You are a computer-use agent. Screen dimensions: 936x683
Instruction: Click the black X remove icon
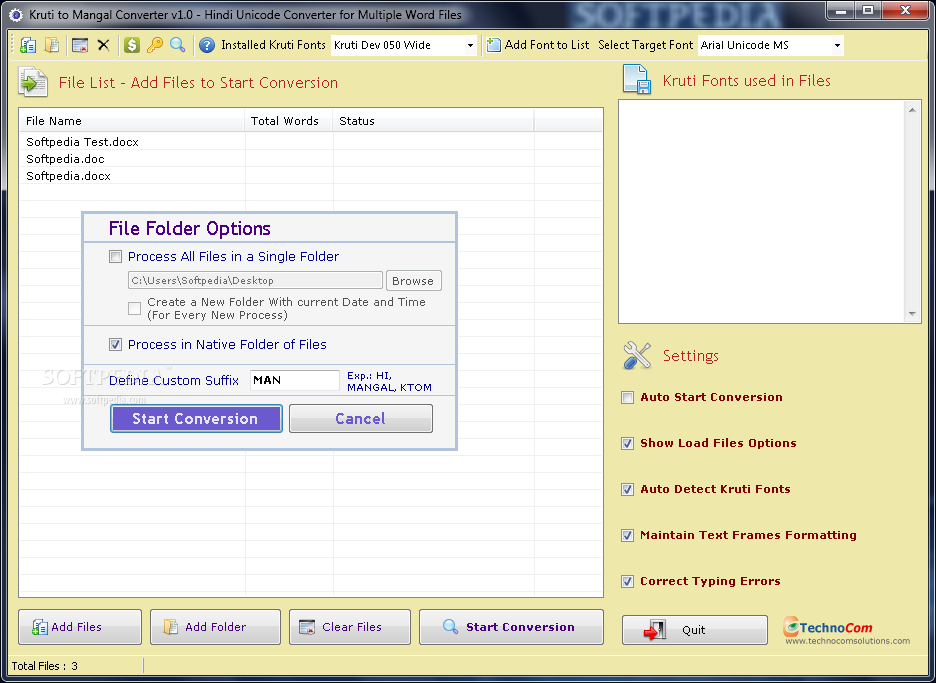click(103, 45)
